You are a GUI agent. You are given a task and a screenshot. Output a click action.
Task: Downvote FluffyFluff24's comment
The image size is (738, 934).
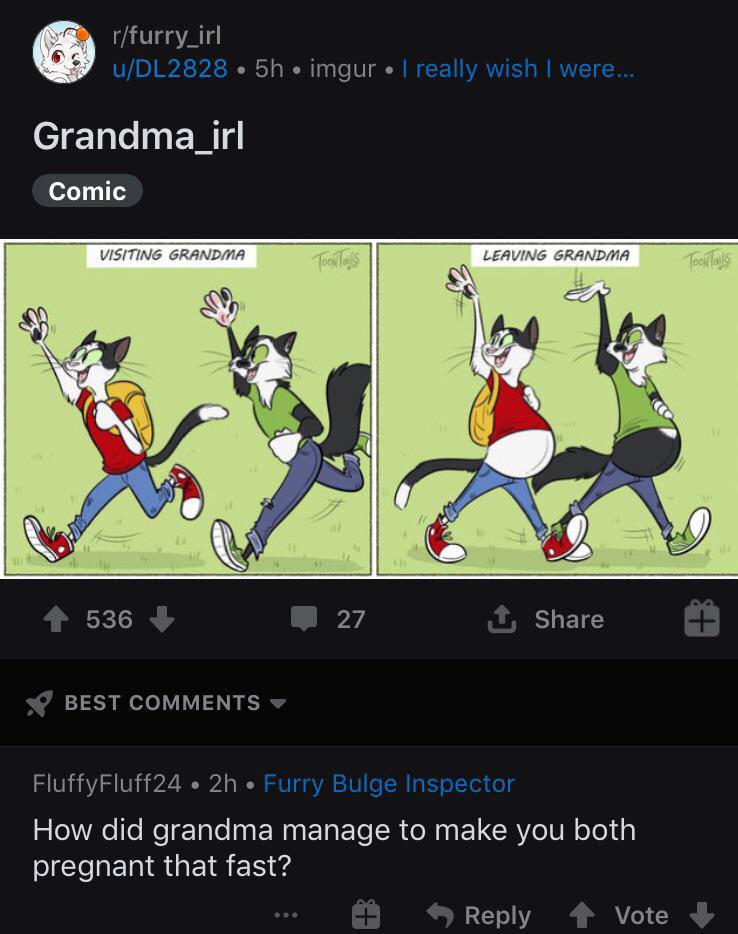click(x=702, y=915)
